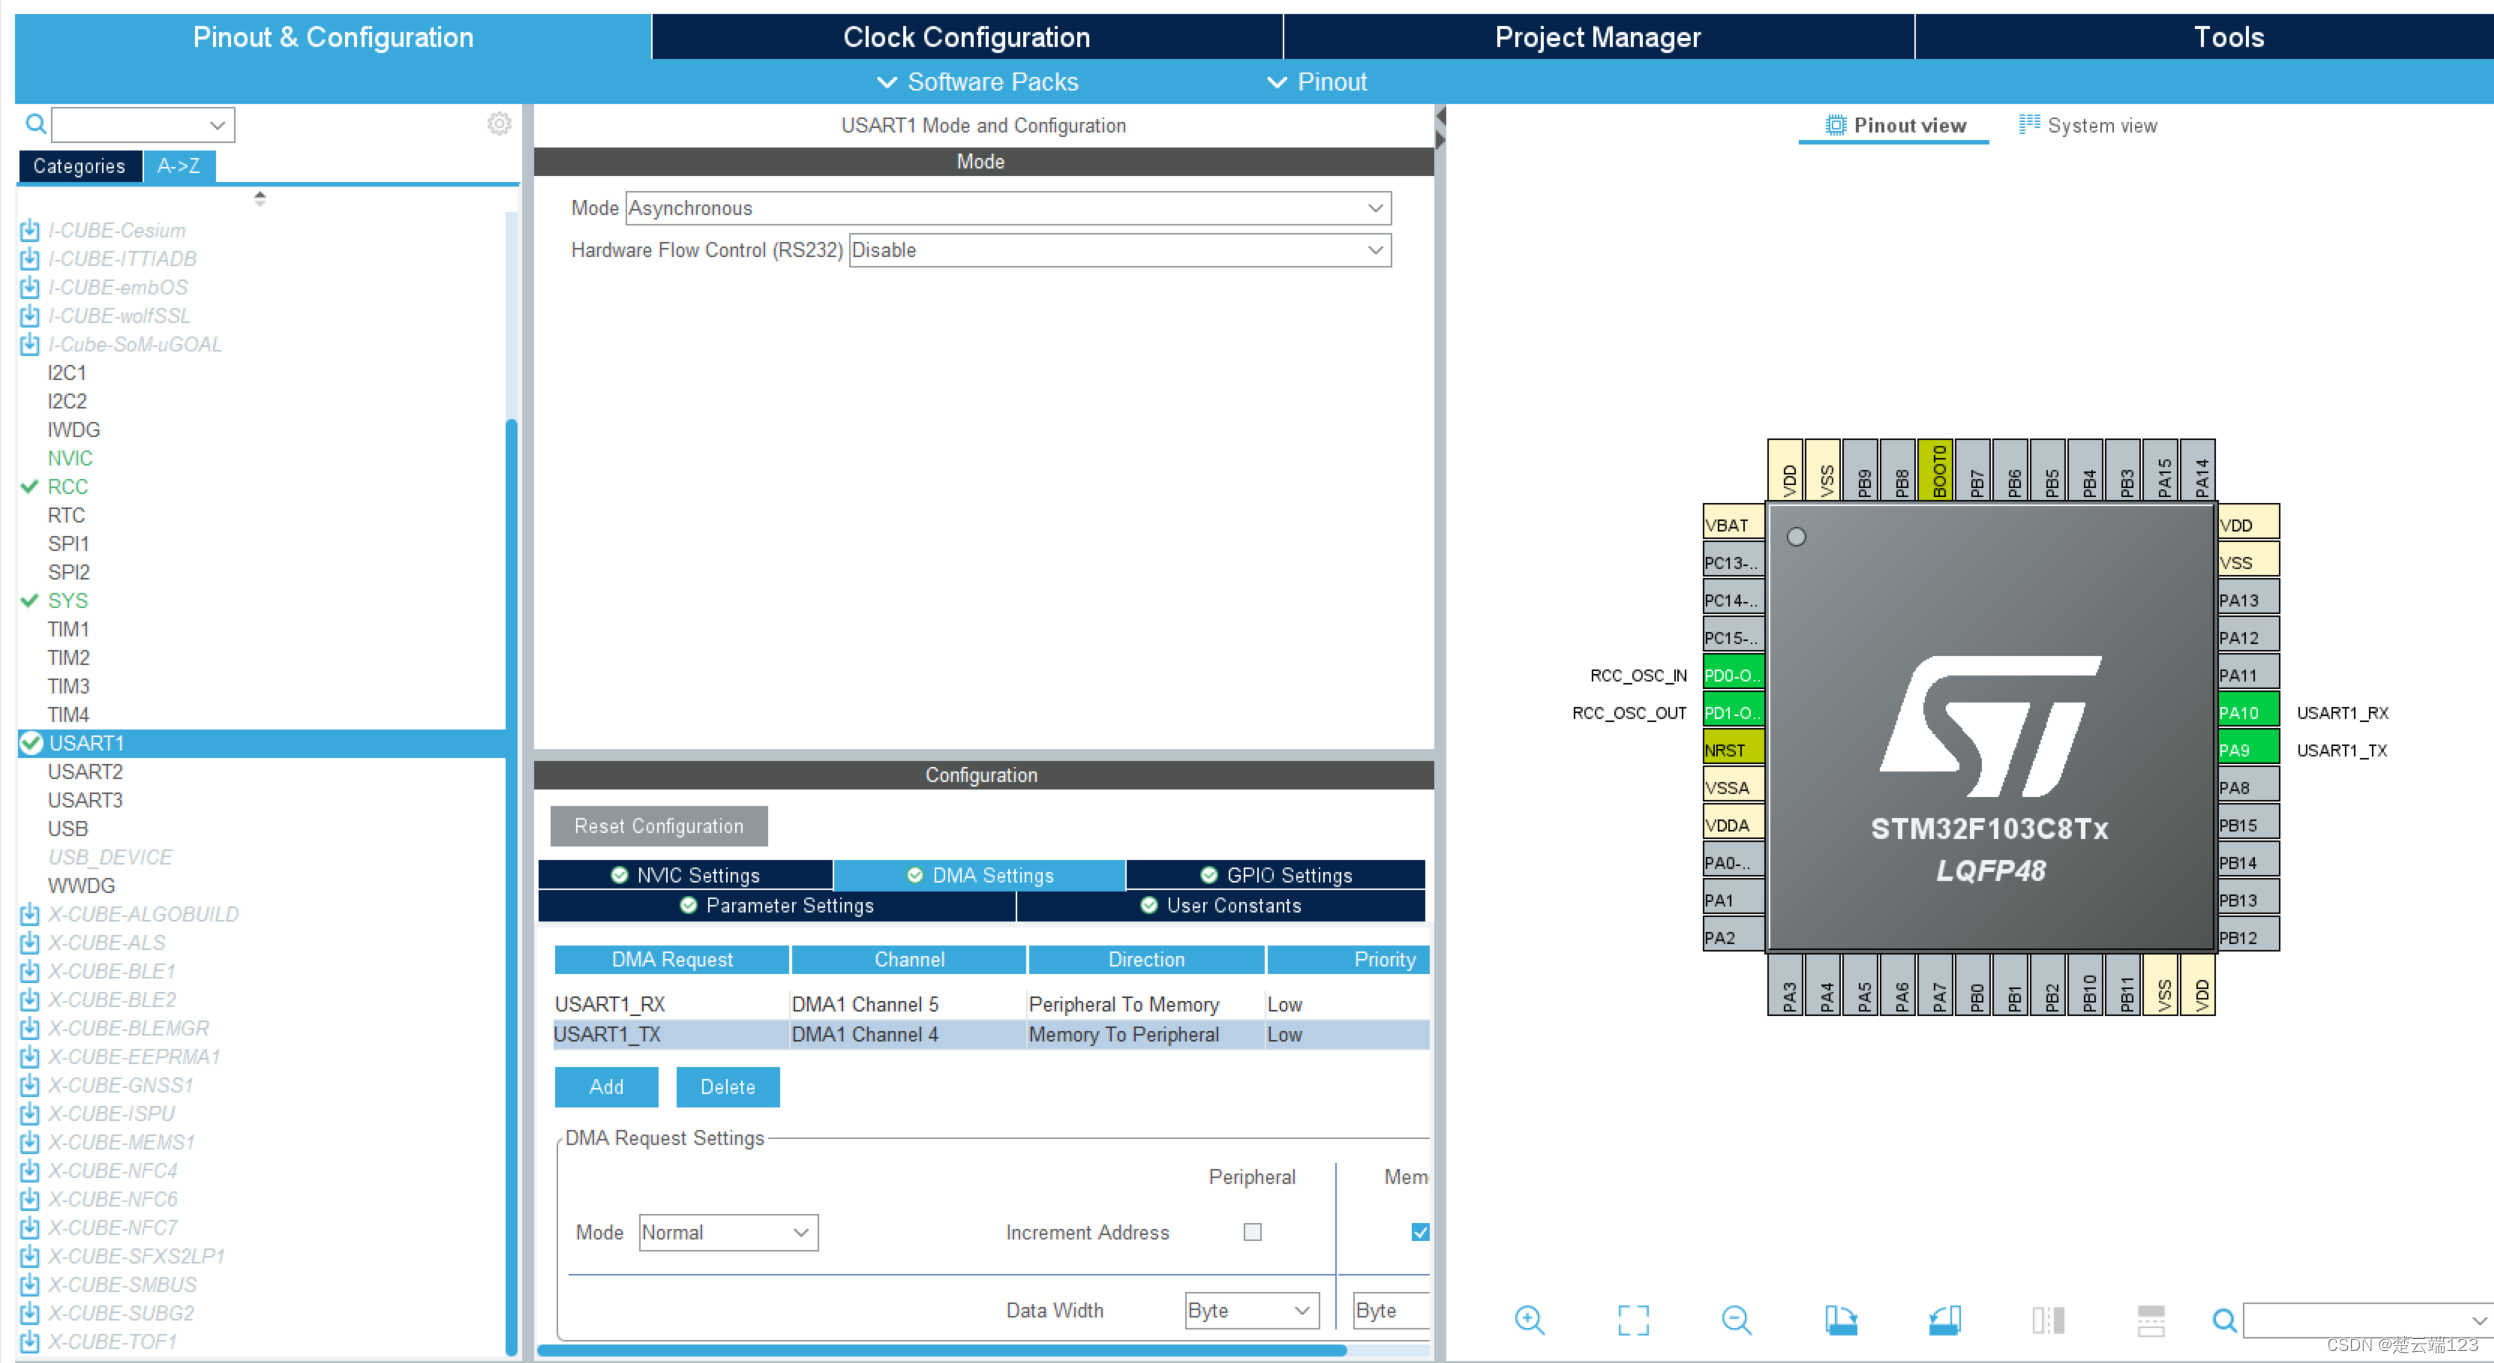Open the DMA Mode Normal dropdown
This screenshot has height=1363, width=2494.
tap(728, 1232)
